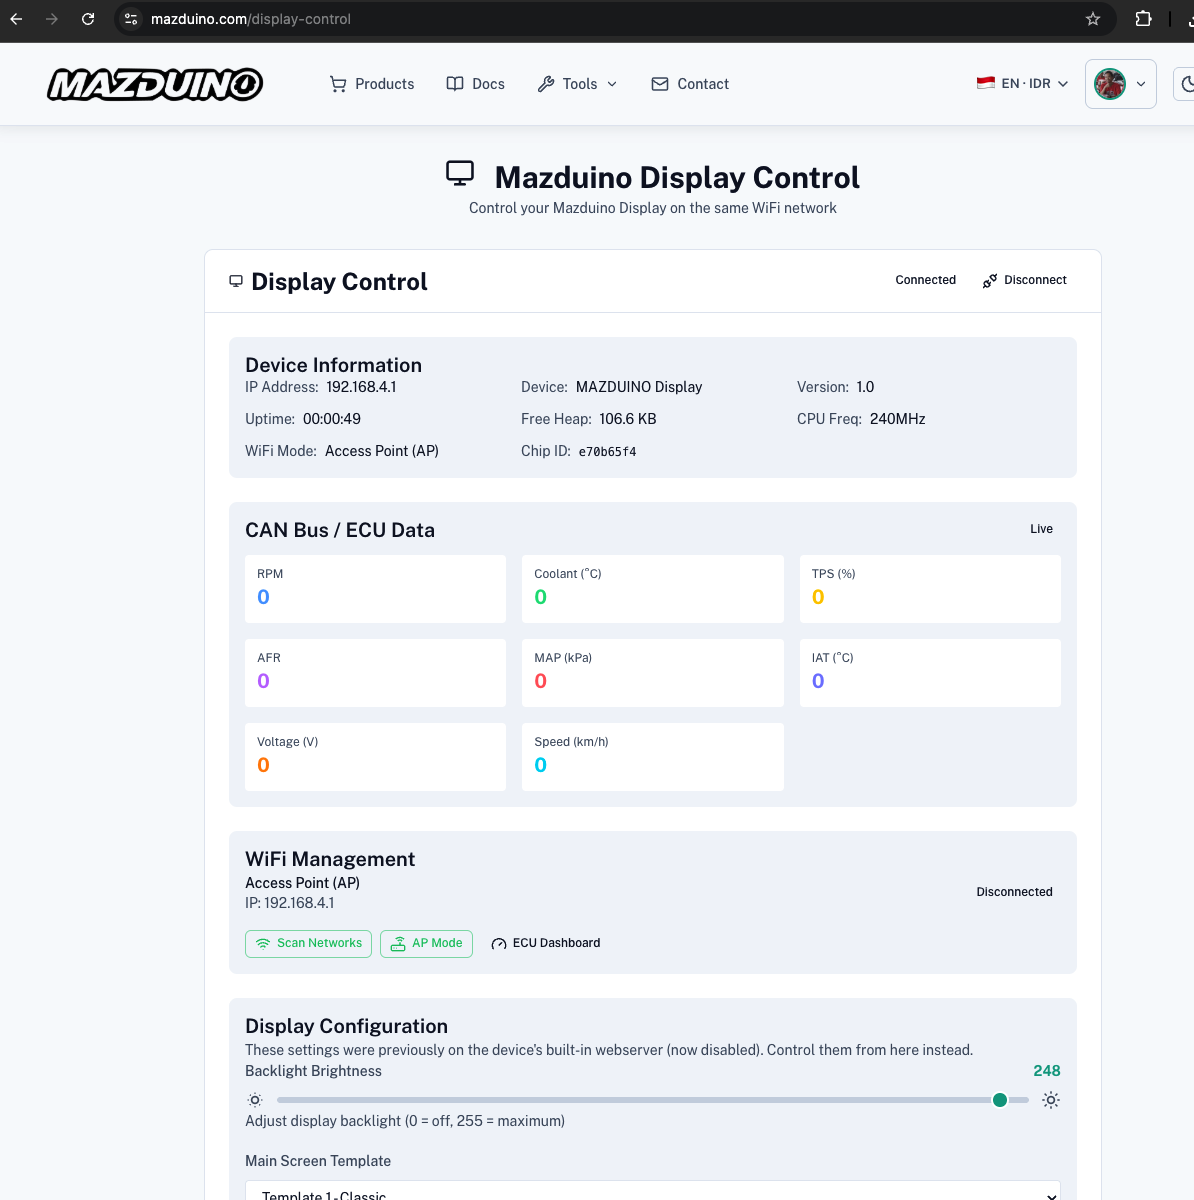Expand the Tools dropdown menu

pyautogui.click(x=578, y=84)
